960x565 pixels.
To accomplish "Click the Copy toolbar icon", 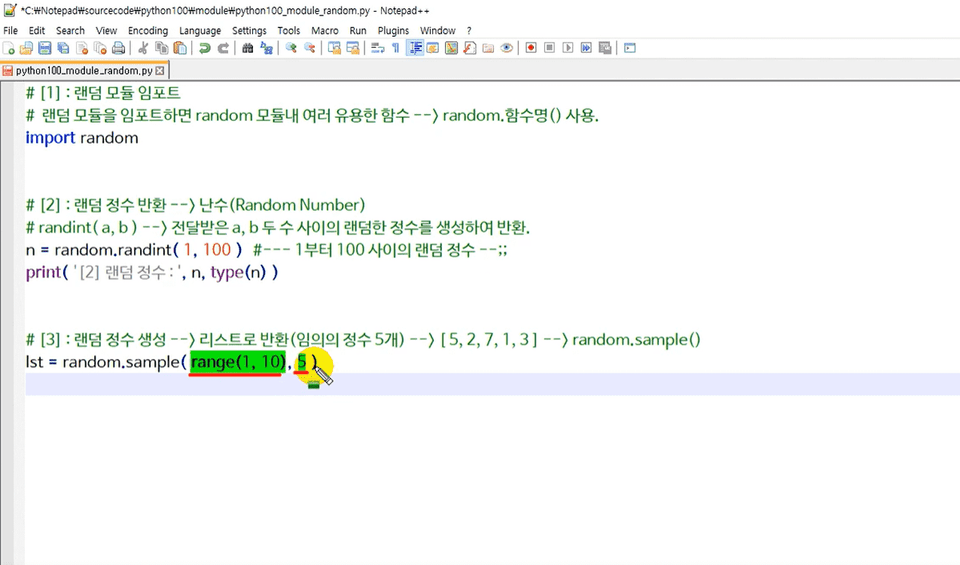I will [162, 48].
